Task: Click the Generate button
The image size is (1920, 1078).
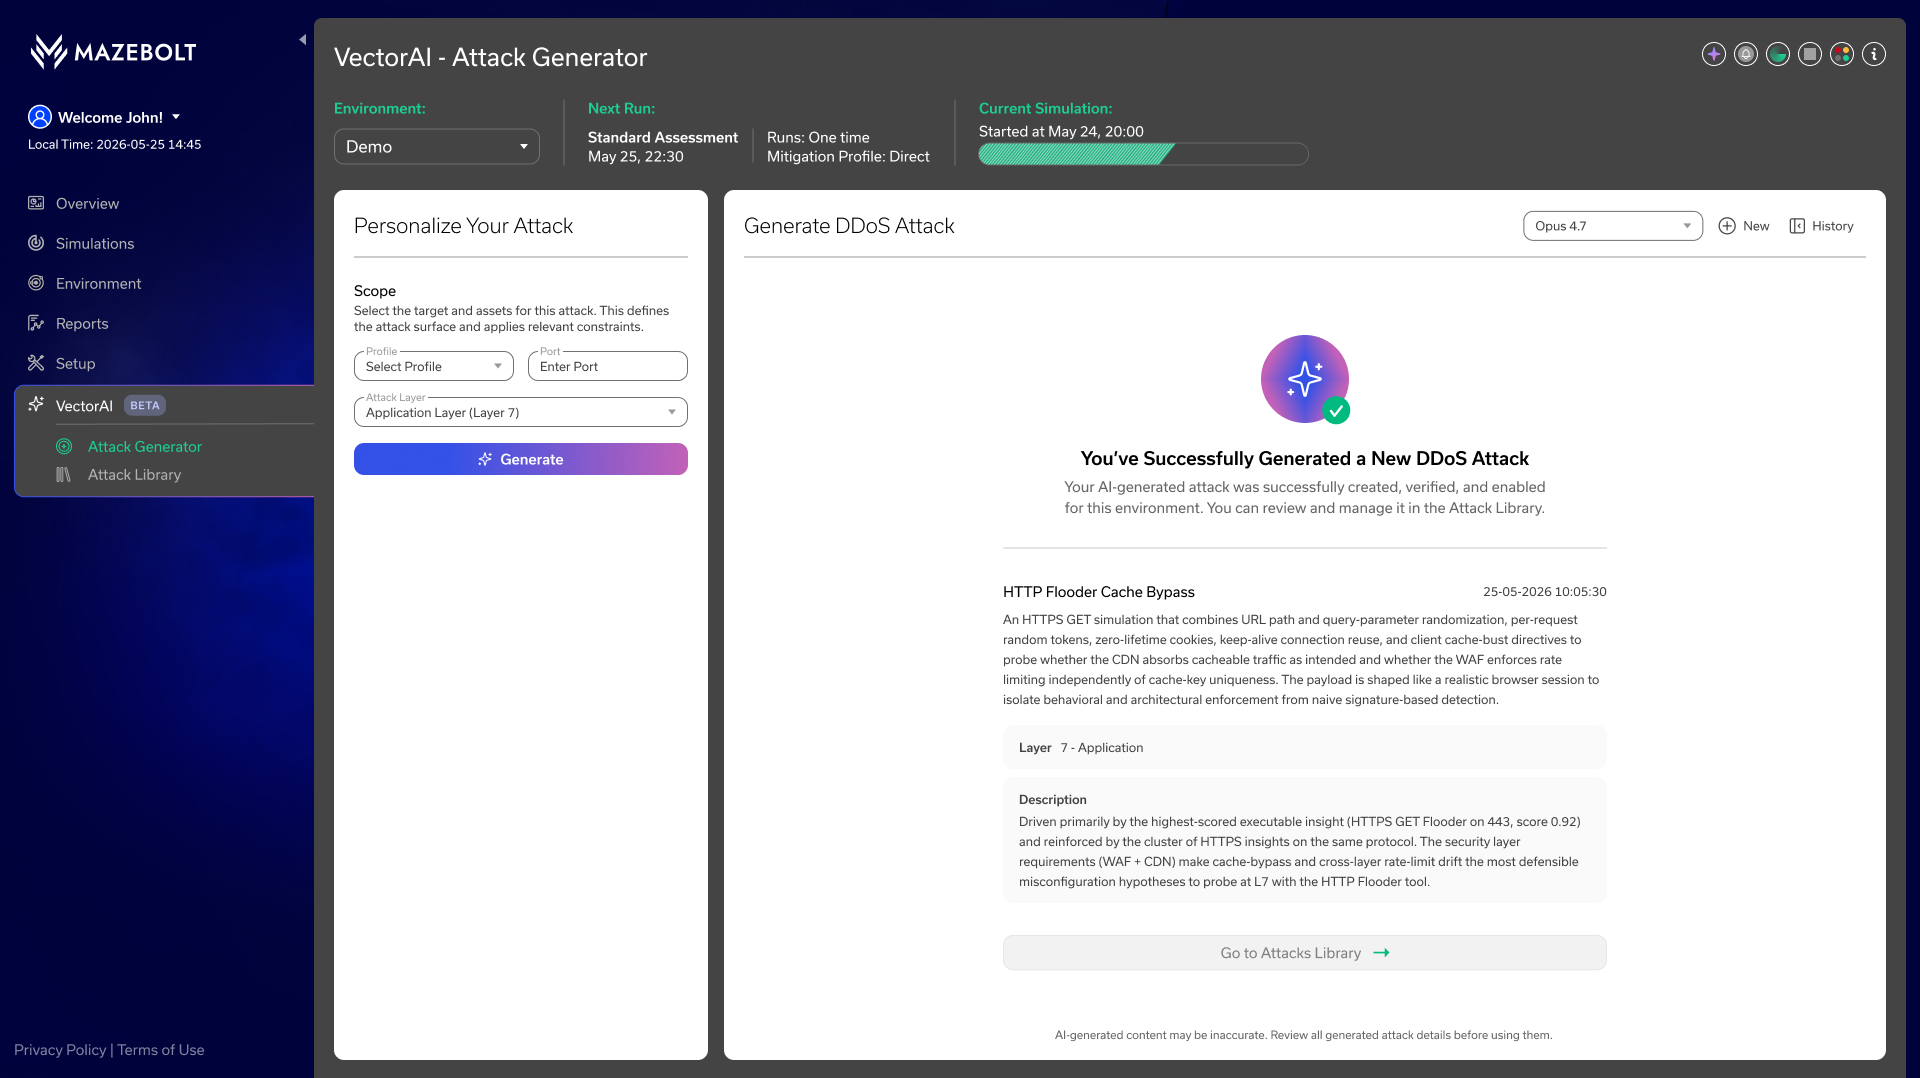Action: pos(521,459)
